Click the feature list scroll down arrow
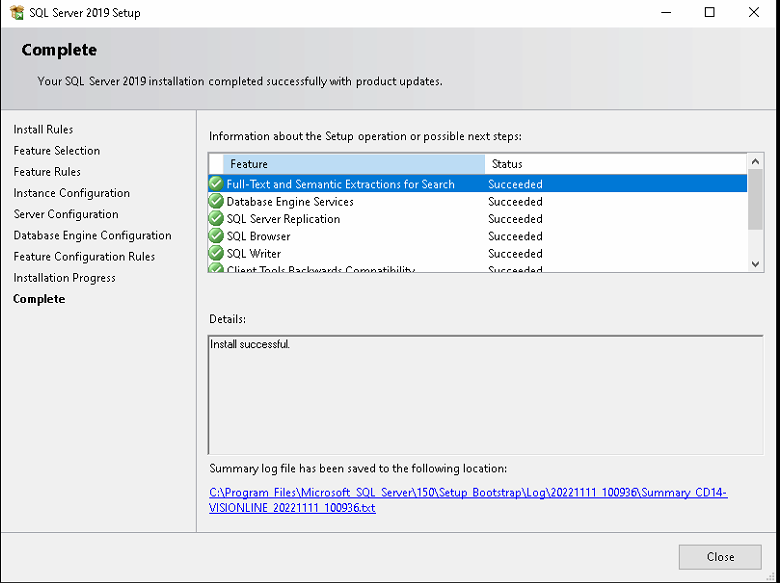780x583 pixels. coord(755,264)
